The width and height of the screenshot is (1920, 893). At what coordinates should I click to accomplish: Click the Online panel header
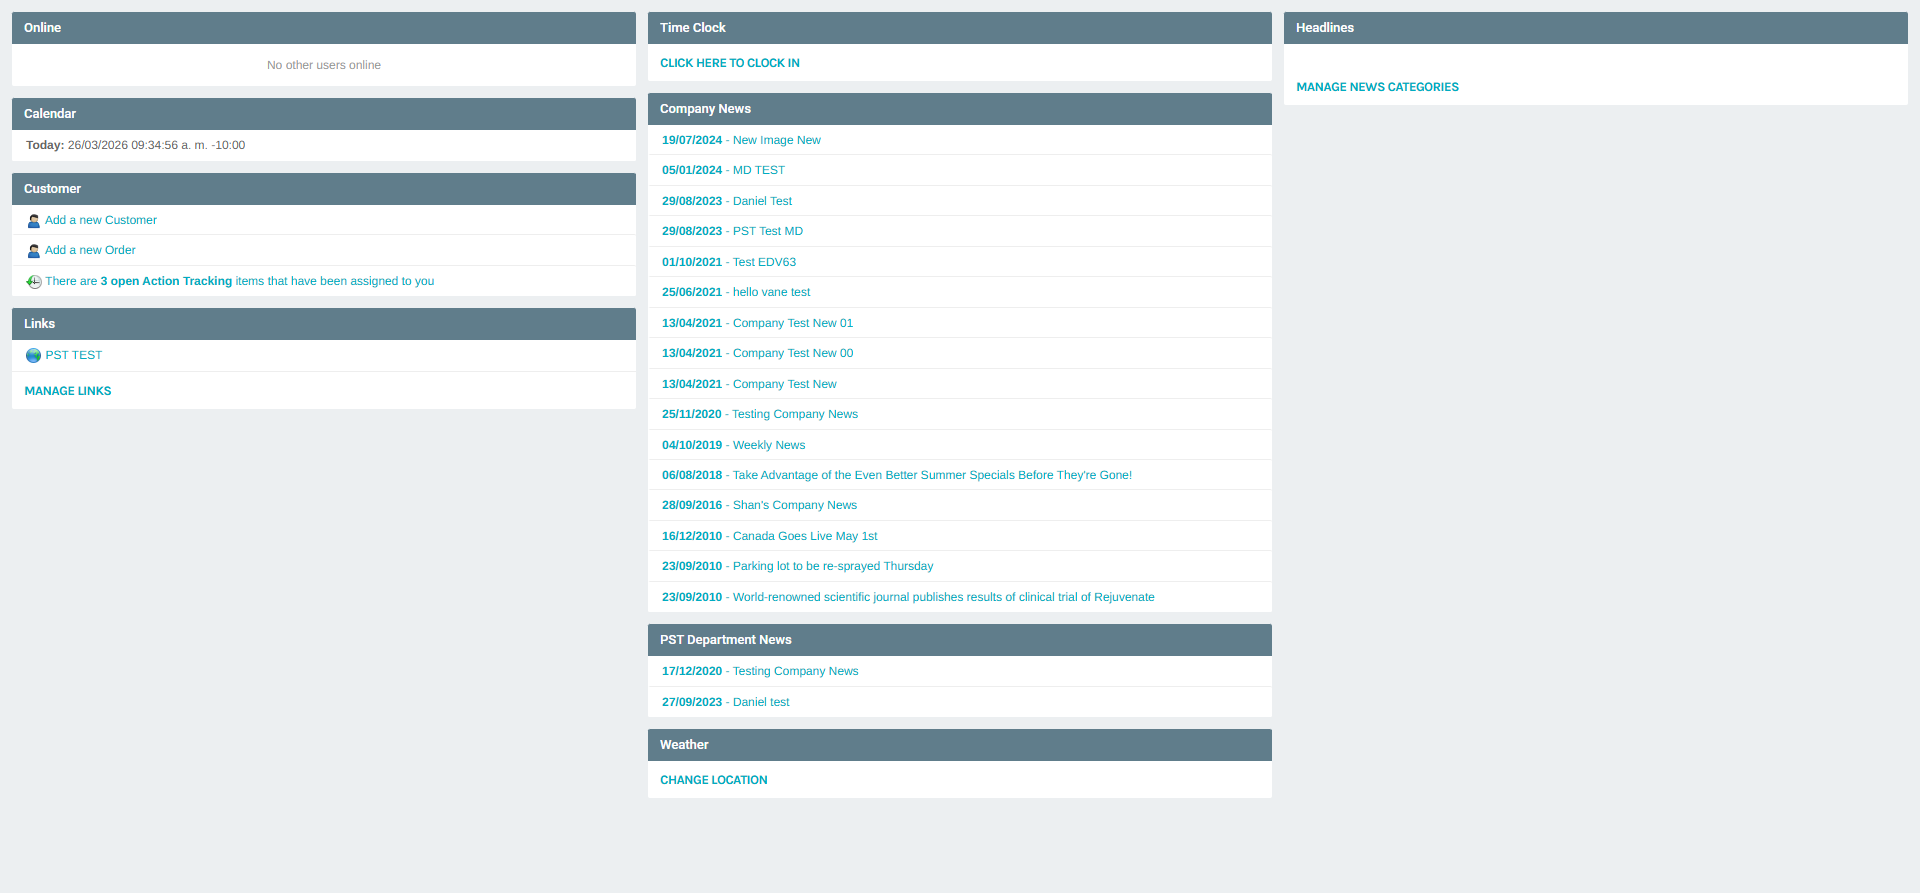[x=324, y=28]
